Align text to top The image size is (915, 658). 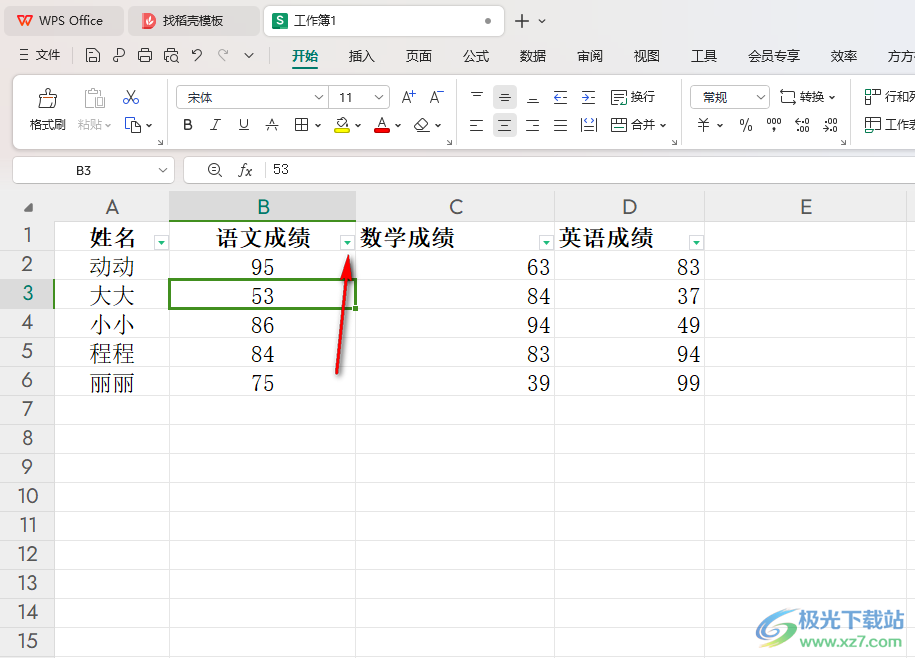[477, 97]
